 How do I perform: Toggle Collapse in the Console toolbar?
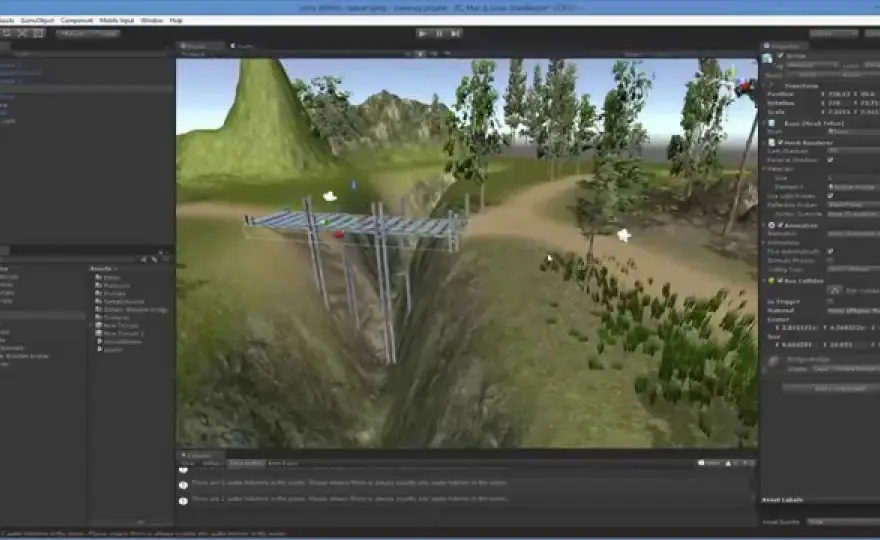[x=212, y=464]
